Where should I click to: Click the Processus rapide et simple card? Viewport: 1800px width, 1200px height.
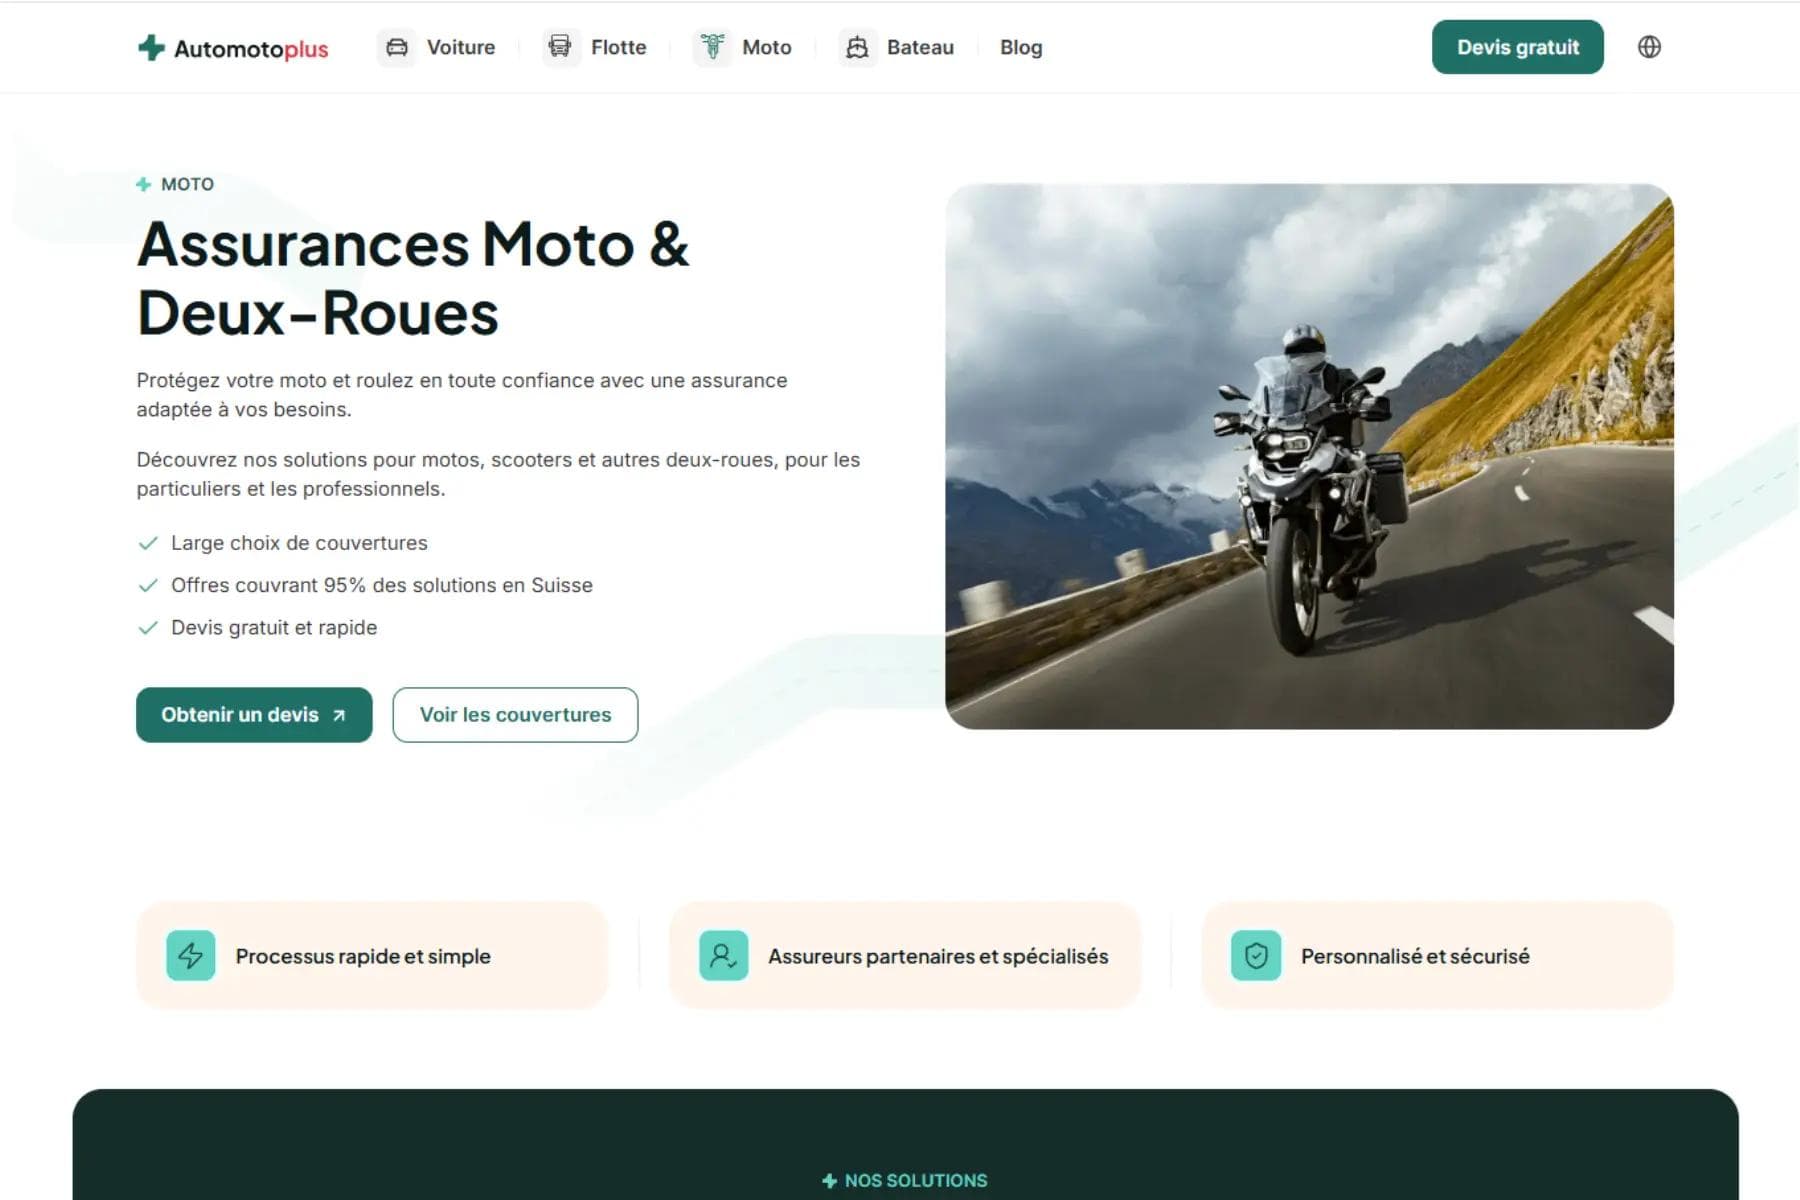pyautogui.click(x=372, y=956)
